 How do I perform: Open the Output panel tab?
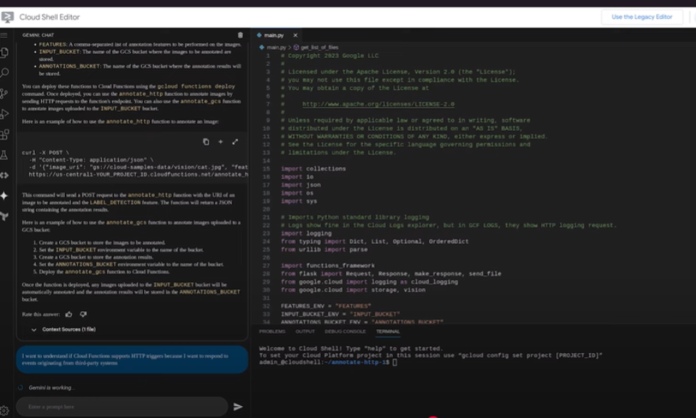pyautogui.click(x=305, y=331)
